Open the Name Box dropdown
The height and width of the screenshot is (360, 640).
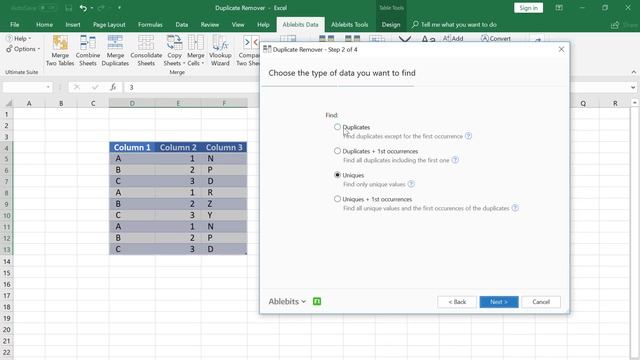(48, 87)
